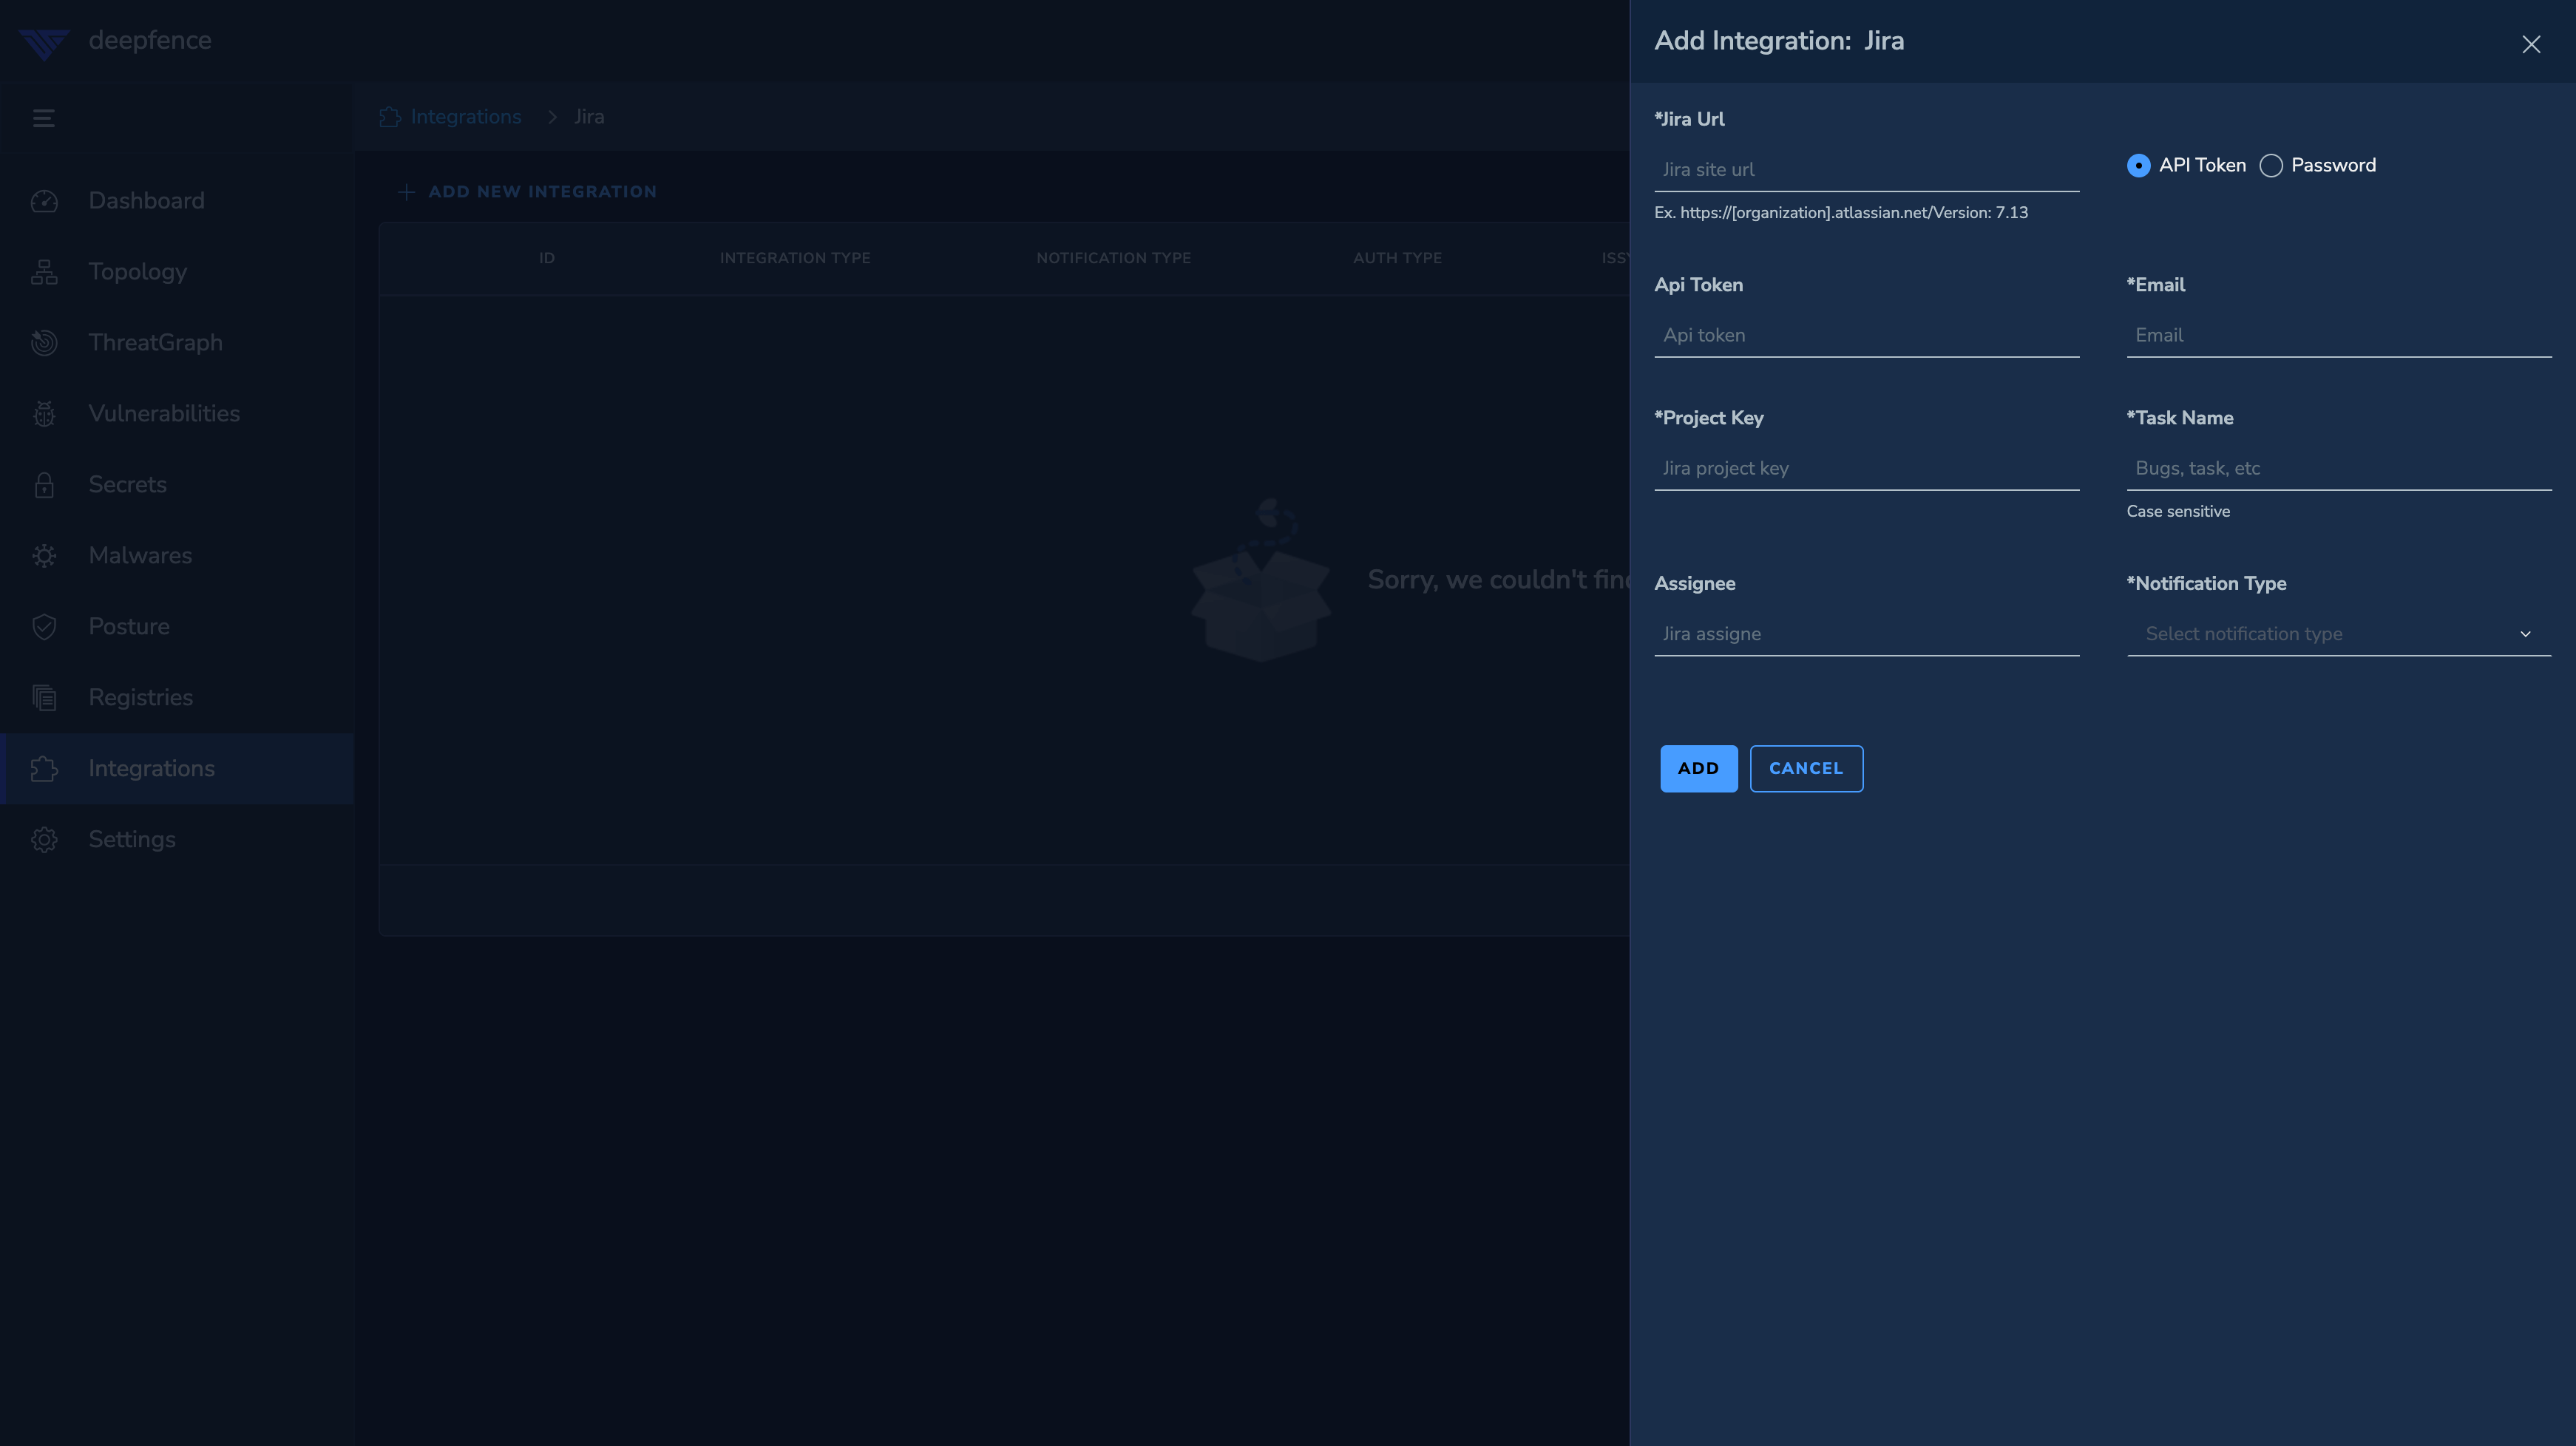This screenshot has width=2576, height=1446.
Task: Click the *Jira Url label
Action: click(1689, 119)
